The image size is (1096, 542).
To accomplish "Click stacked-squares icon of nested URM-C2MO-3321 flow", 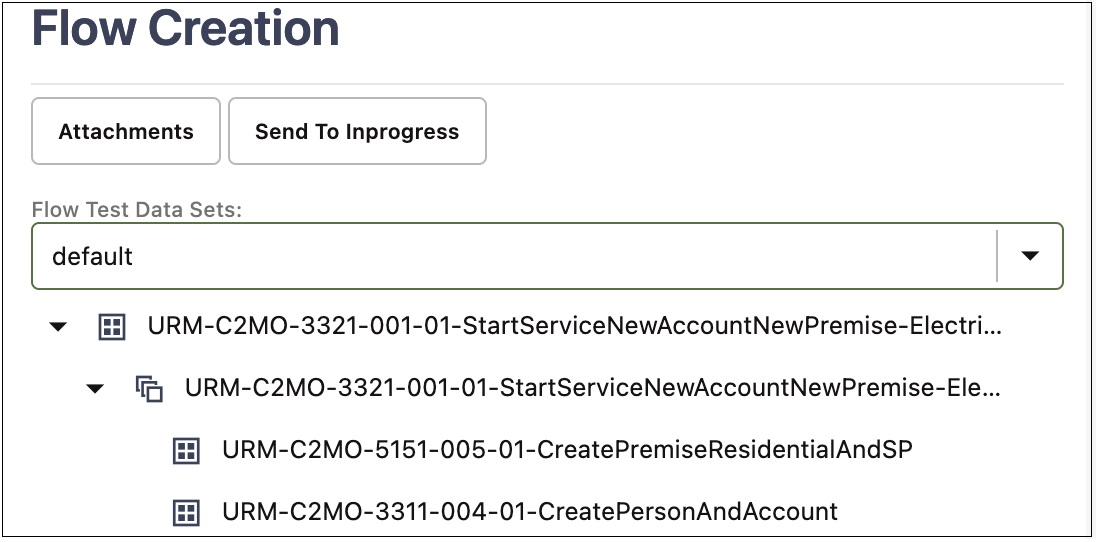I will tap(149, 388).
